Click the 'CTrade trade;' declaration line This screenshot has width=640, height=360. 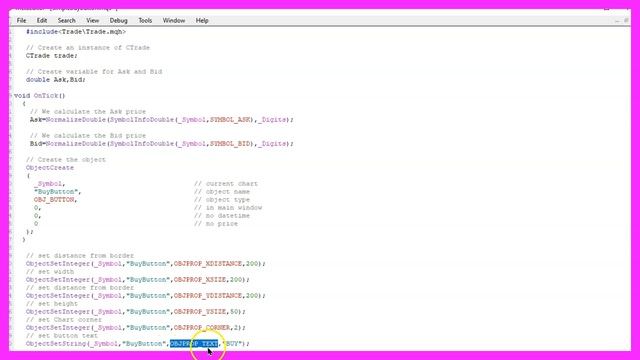(51, 56)
